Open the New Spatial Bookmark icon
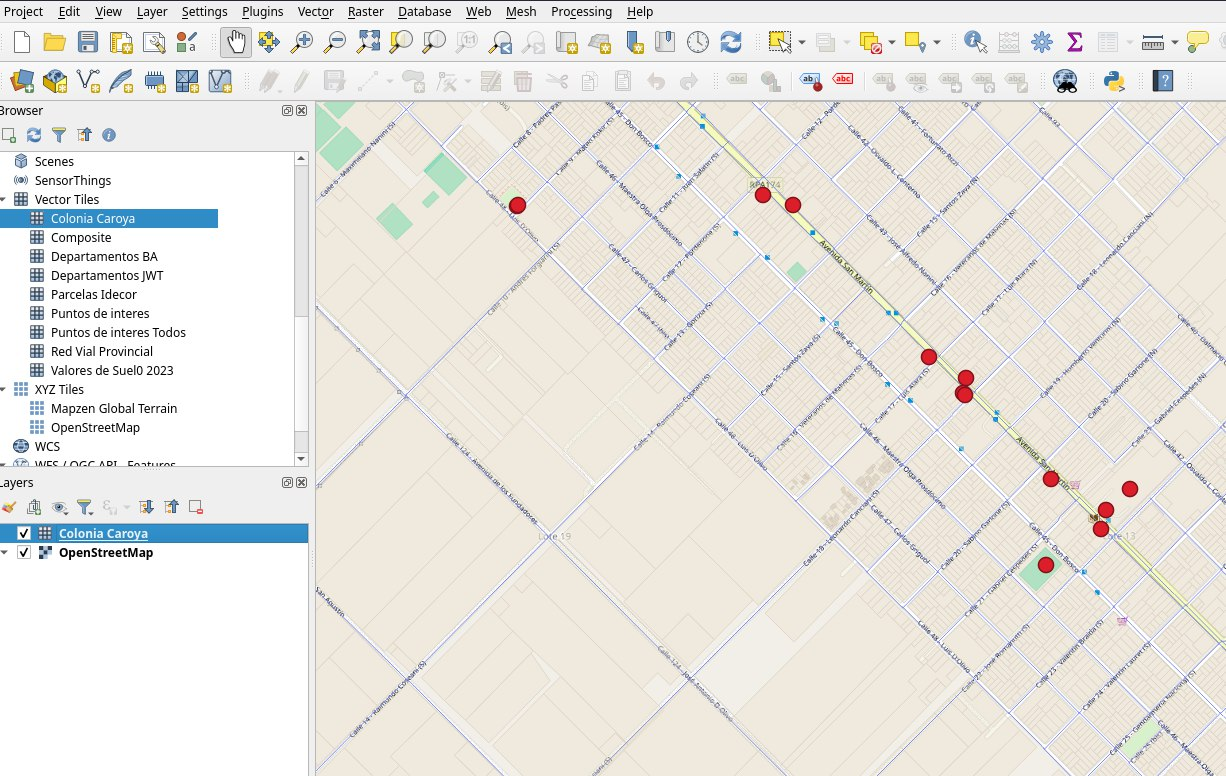The height and width of the screenshot is (776, 1226). [632, 42]
